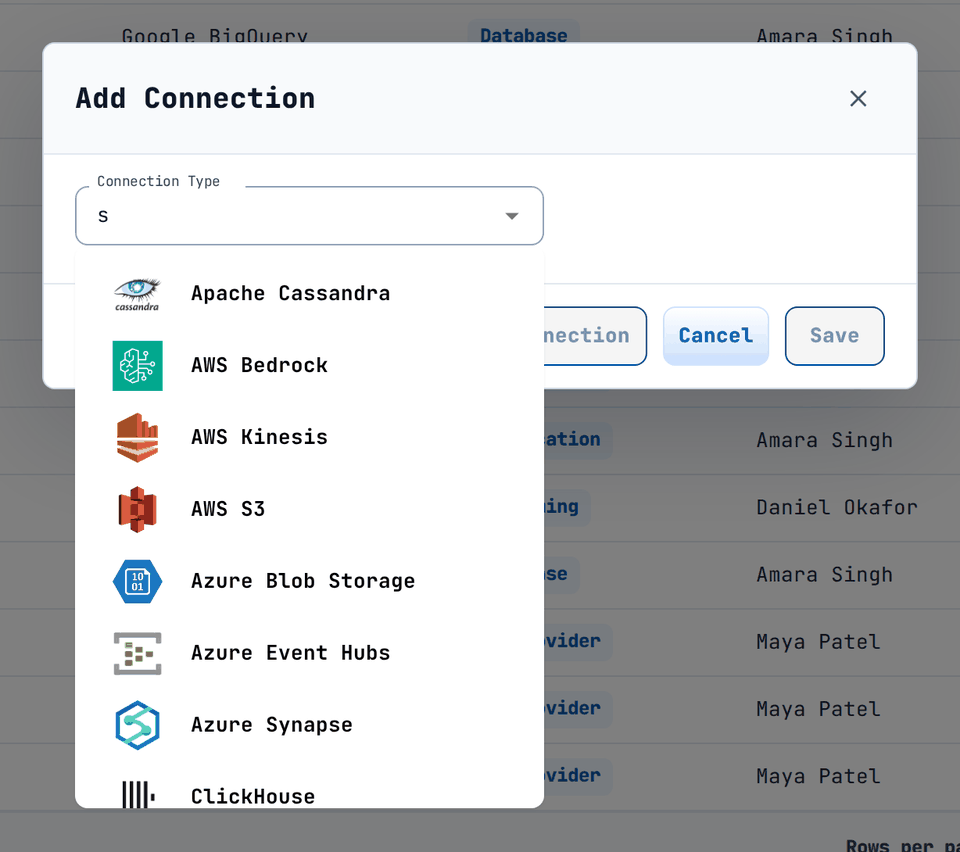This screenshot has width=960, height=852.
Task: Click the ClickHouse bars icon
Action: point(137,794)
